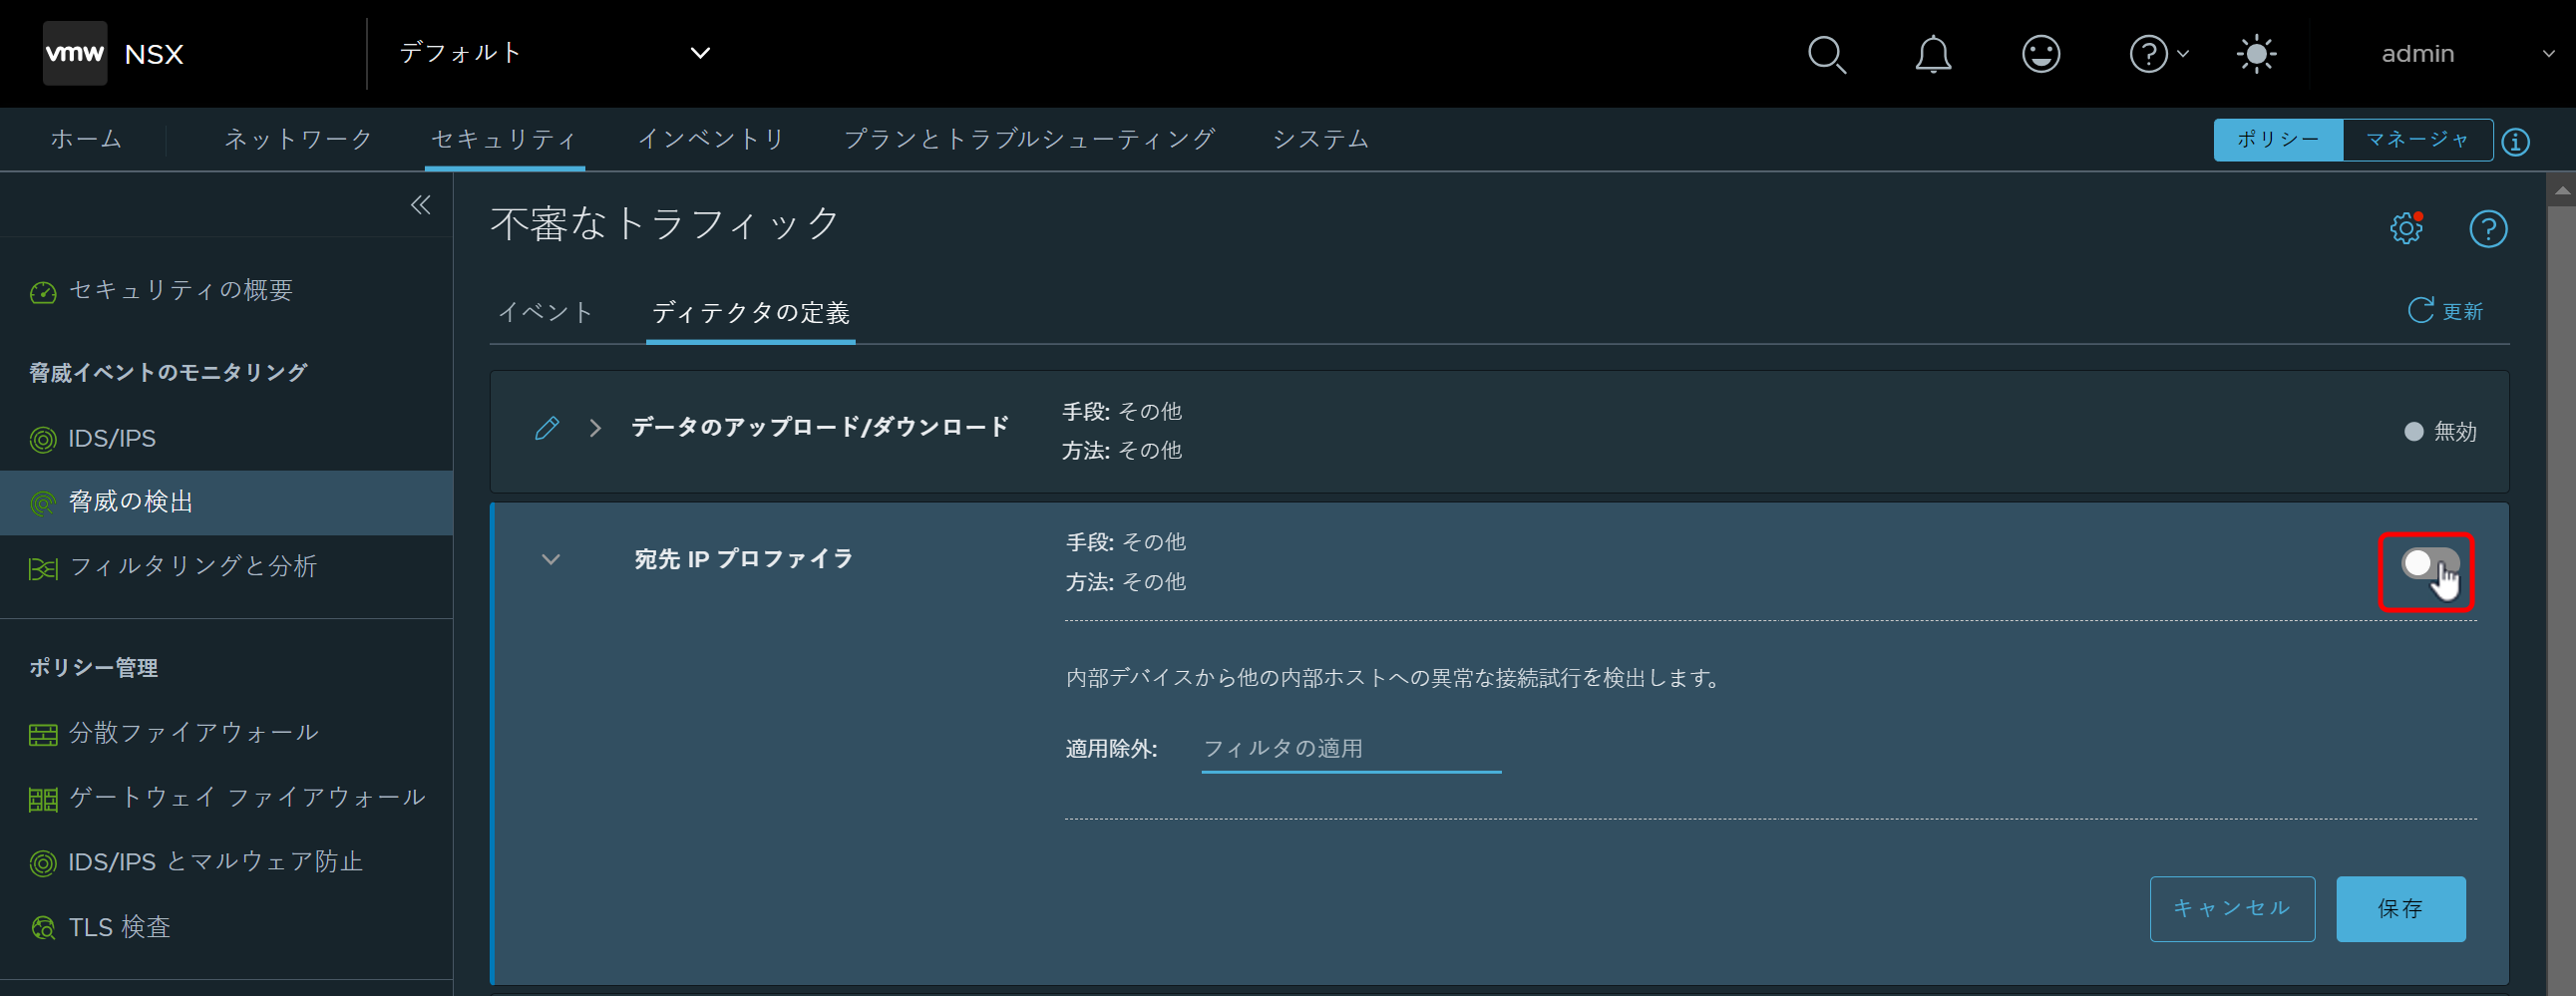
Task: Select the ディテクタの定義 tab
Action: (x=750, y=312)
